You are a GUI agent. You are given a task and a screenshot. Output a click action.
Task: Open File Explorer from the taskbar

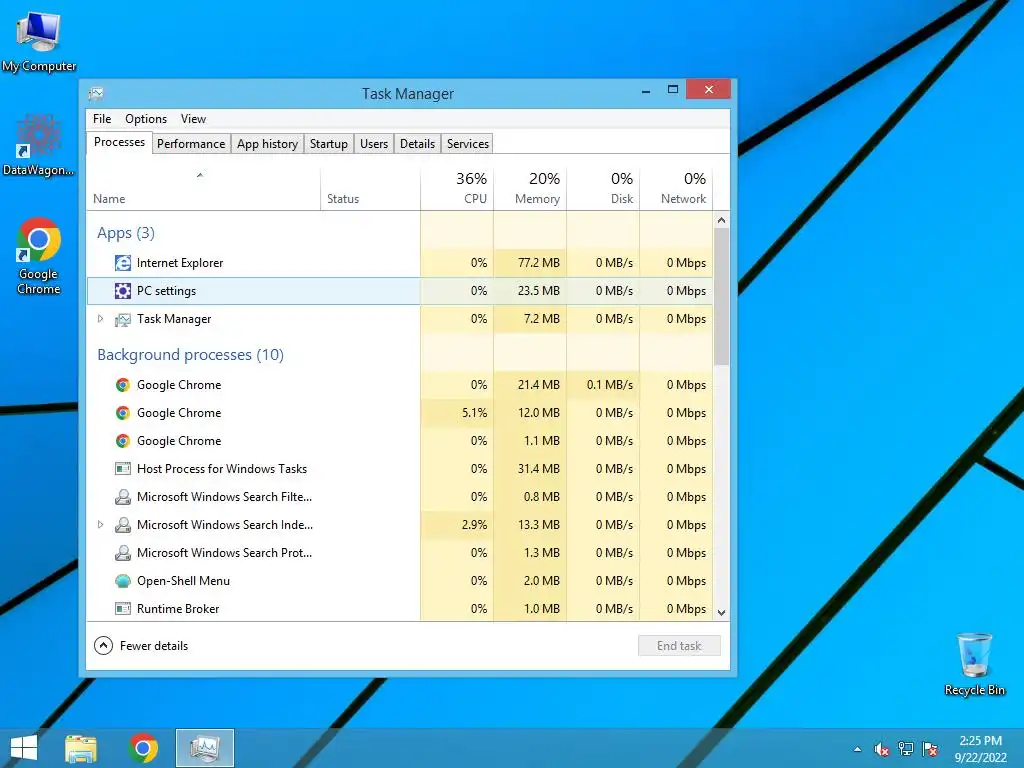click(x=81, y=748)
